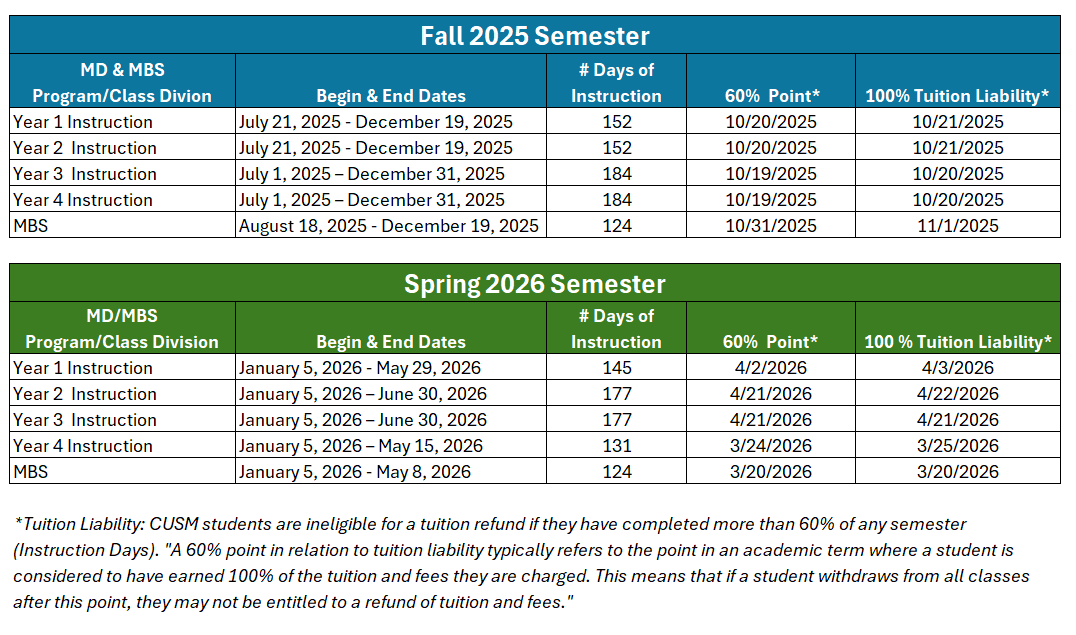This screenshot has height=635, width=1076.
Task: Select the Fall "100% Tuition Liability*" column header
Action: pos(957,96)
